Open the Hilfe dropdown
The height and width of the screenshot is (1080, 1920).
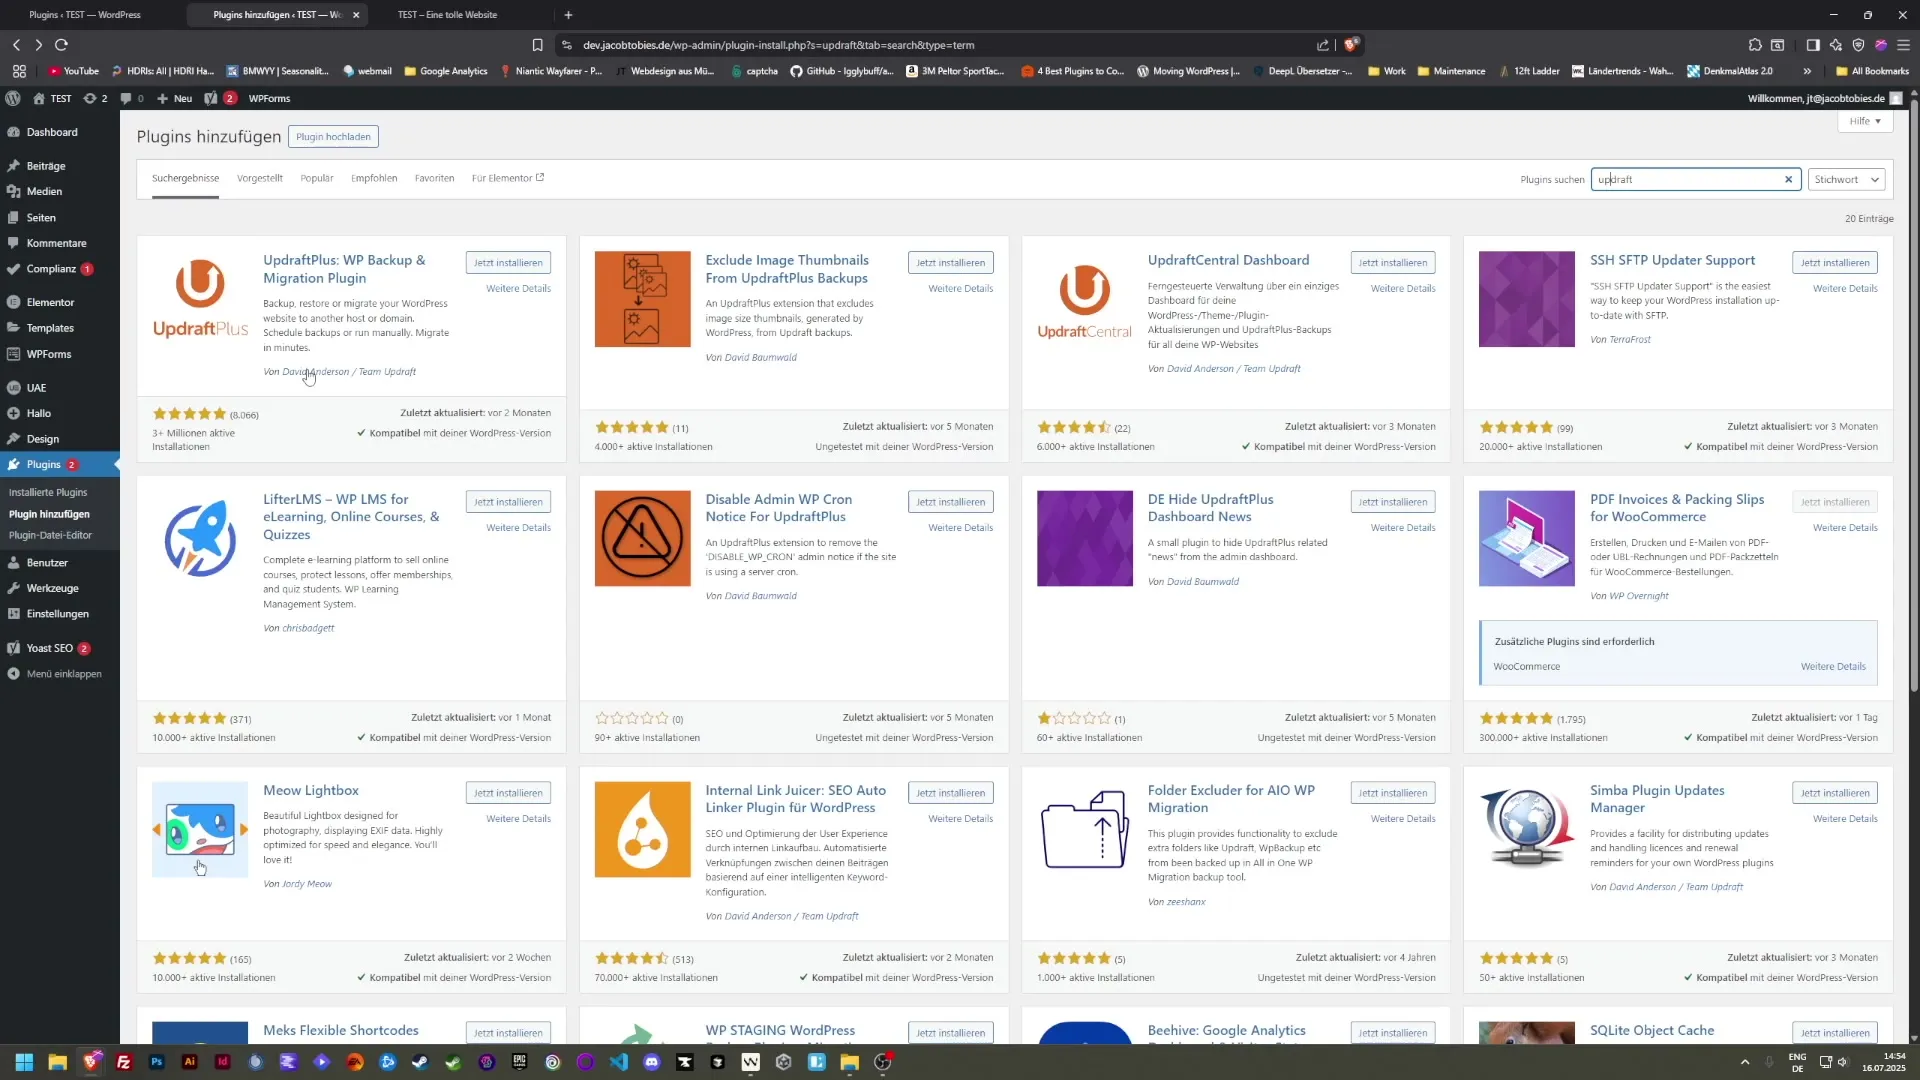click(x=1863, y=121)
